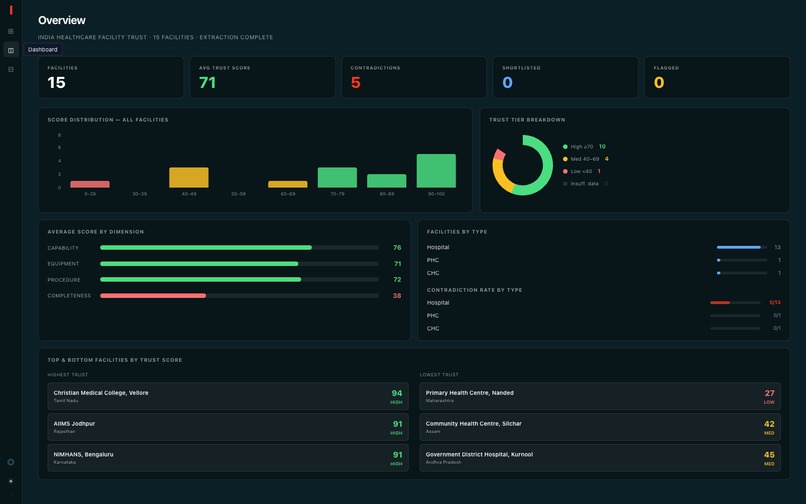Click the Dashboard tooltip label
Screen dimensions: 806x504
click(43, 50)
